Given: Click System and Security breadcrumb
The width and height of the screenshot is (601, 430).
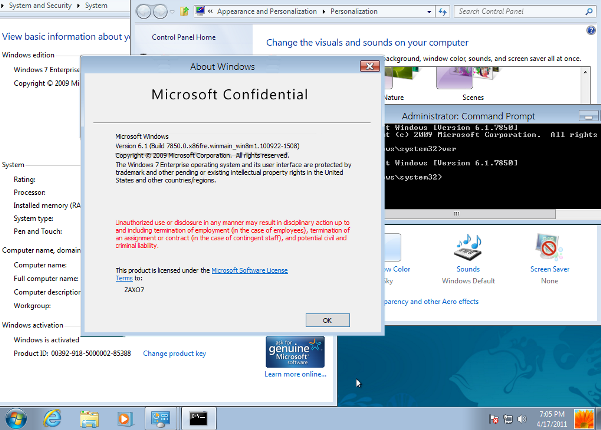Looking at the screenshot, I should click(40, 5).
